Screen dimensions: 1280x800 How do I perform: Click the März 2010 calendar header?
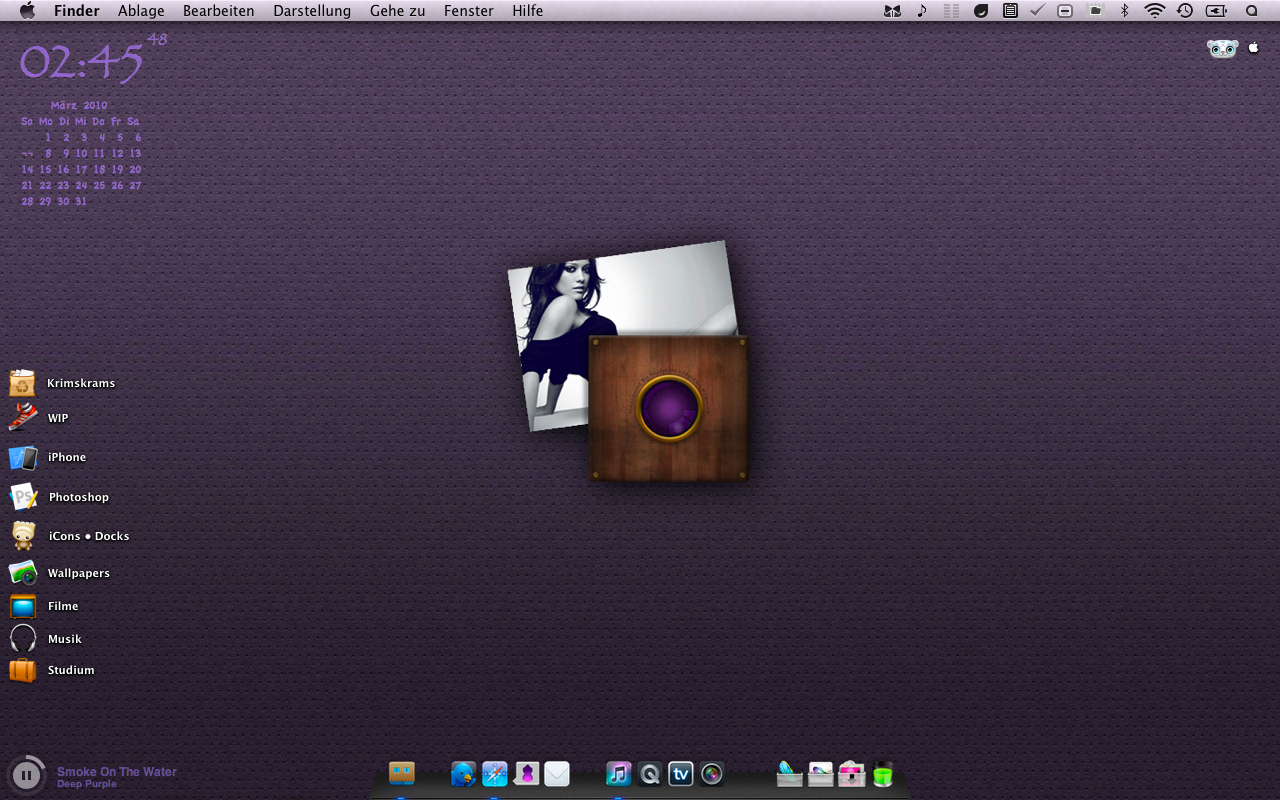79,105
